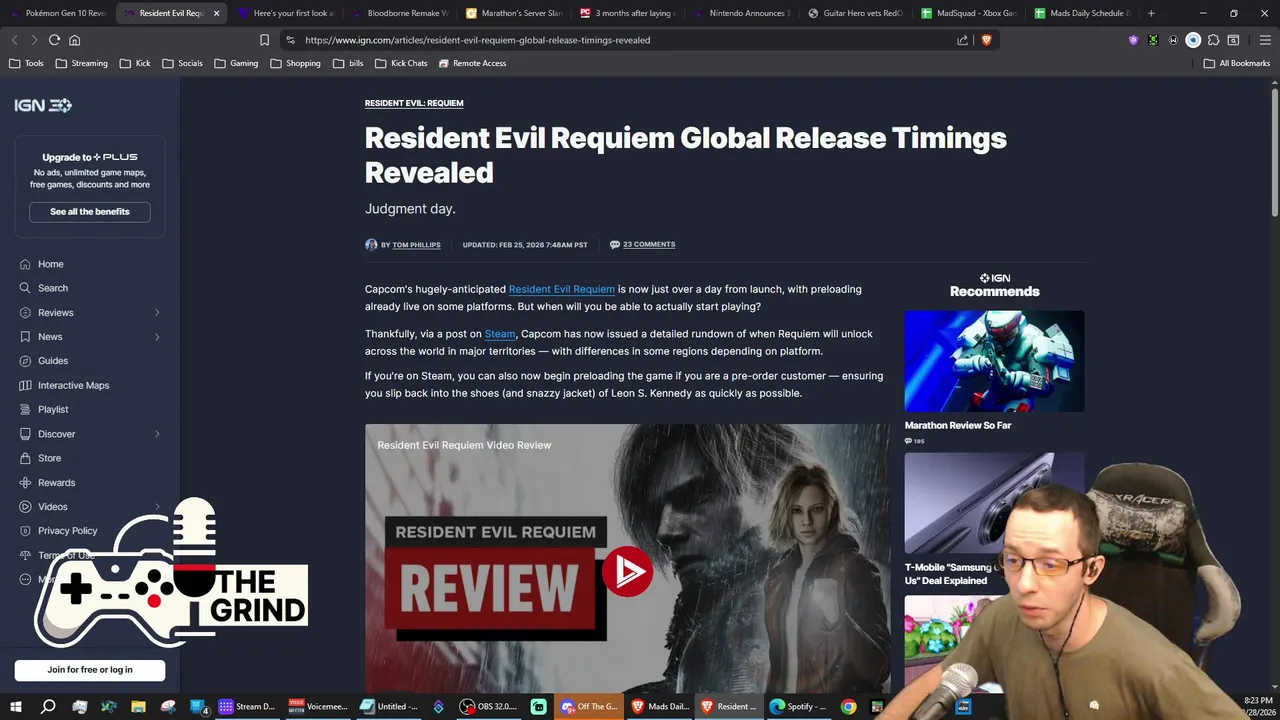The image size is (1280, 720).
Task: Follow the Resident Evil Requiem article link
Action: [561, 289]
